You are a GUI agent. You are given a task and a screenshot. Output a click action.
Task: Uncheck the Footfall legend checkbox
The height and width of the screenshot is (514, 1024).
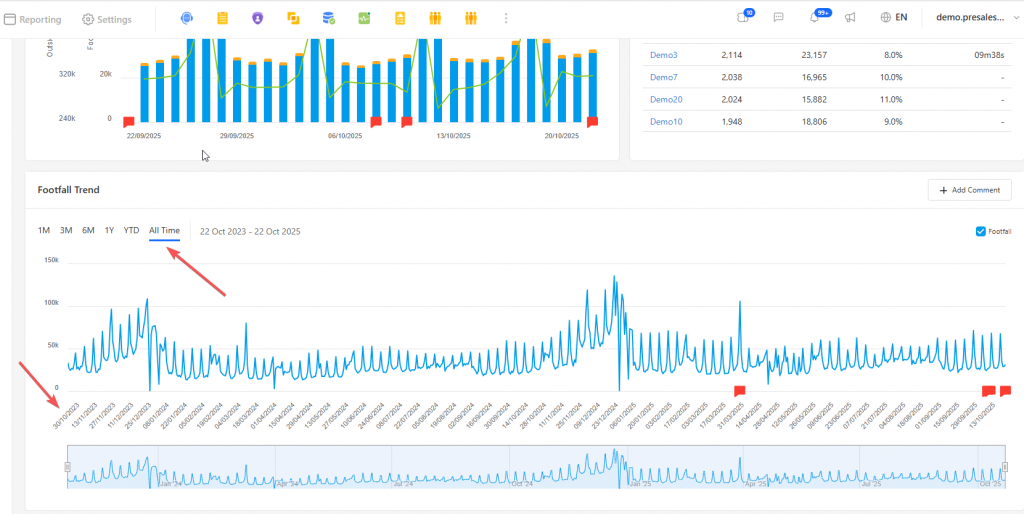[x=980, y=231]
